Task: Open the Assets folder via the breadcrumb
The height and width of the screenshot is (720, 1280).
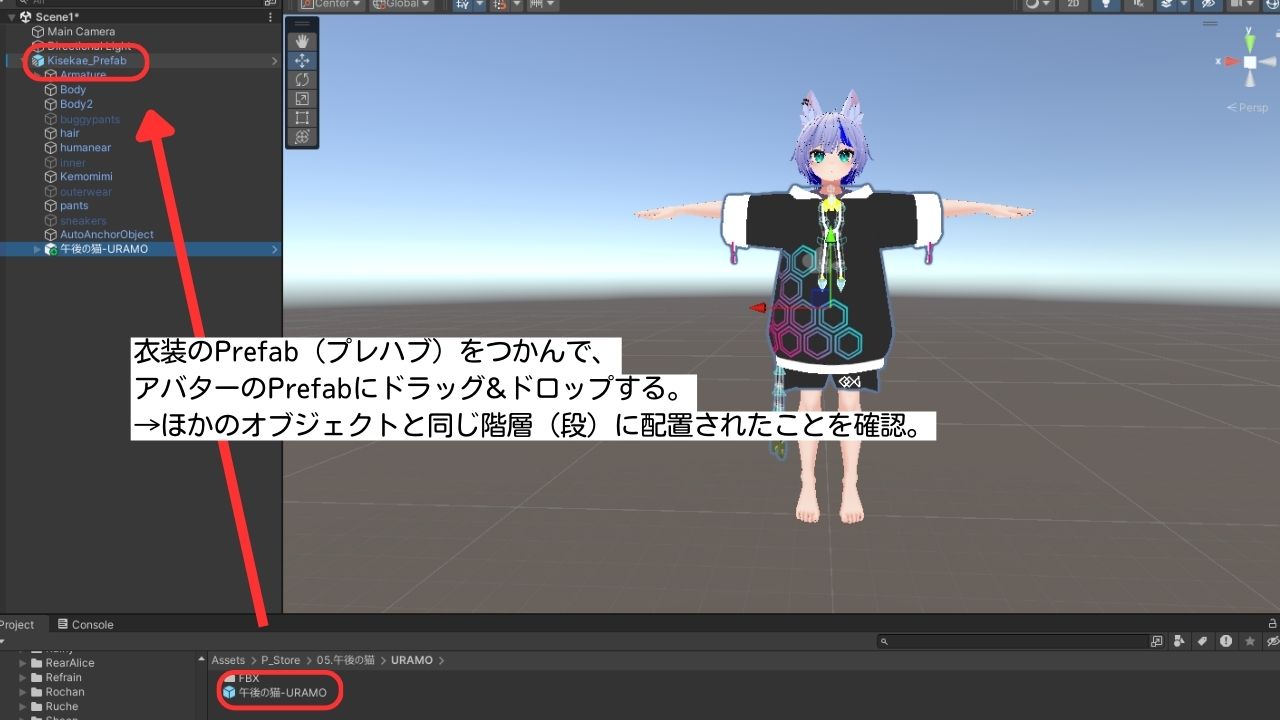Action: 228,660
